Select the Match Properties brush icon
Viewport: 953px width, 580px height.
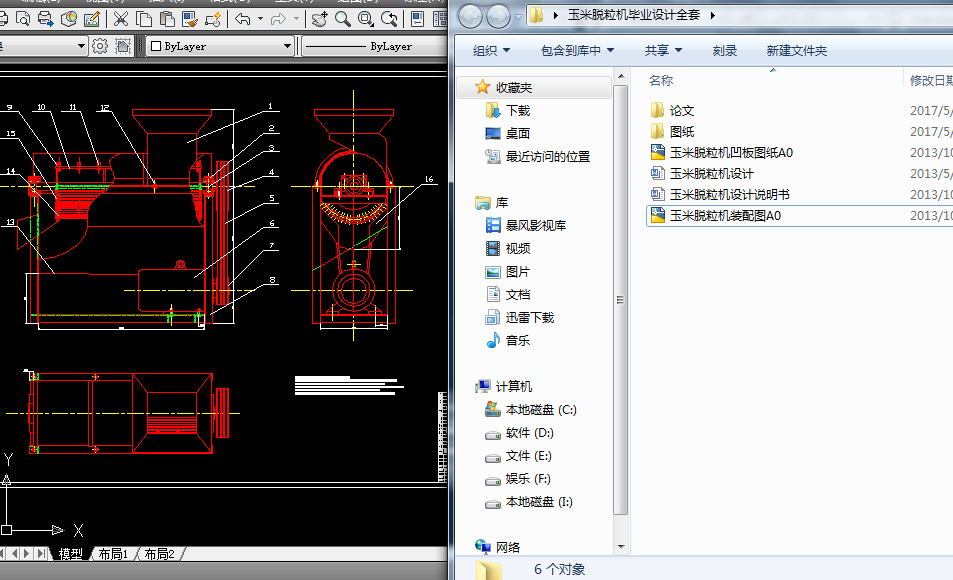pyautogui.click(x=190, y=19)
